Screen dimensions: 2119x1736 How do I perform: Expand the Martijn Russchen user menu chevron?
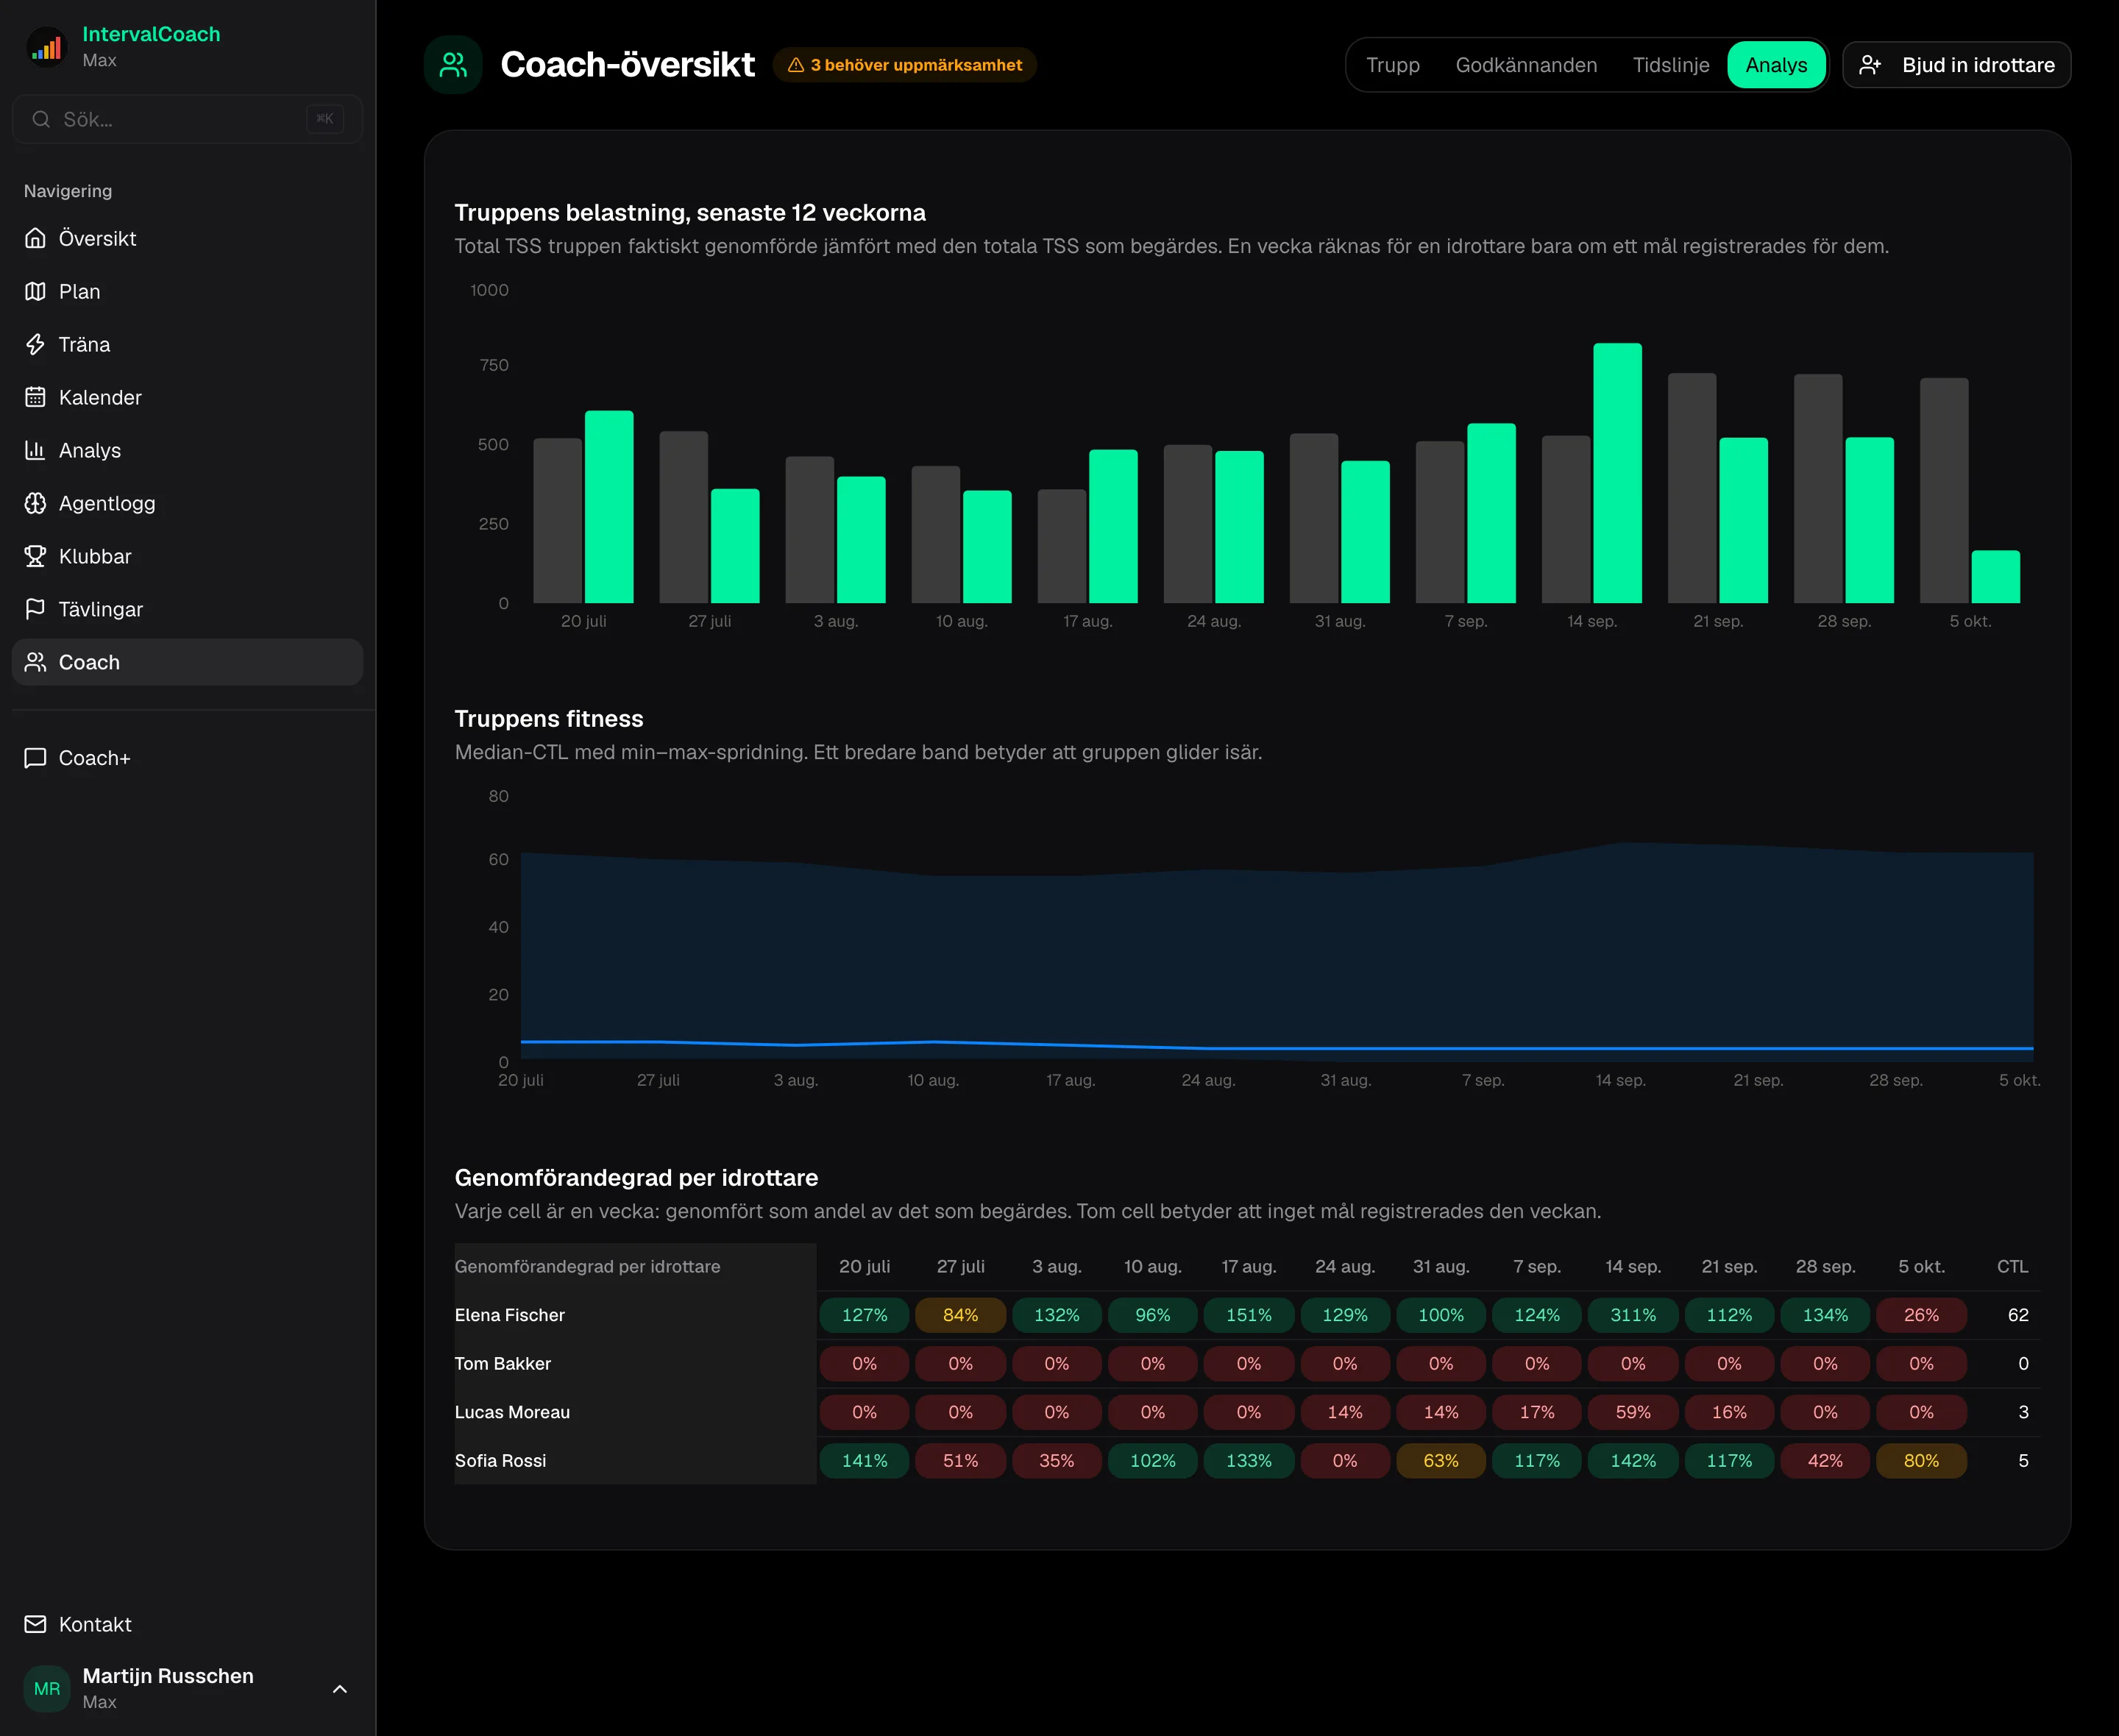click(x=340, y=1689)
